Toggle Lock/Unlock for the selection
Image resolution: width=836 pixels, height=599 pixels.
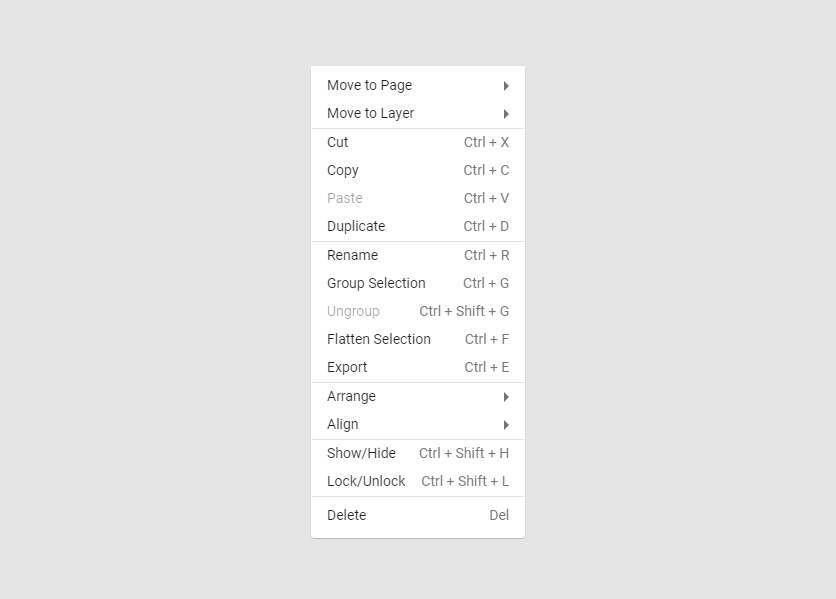(366, 481)
